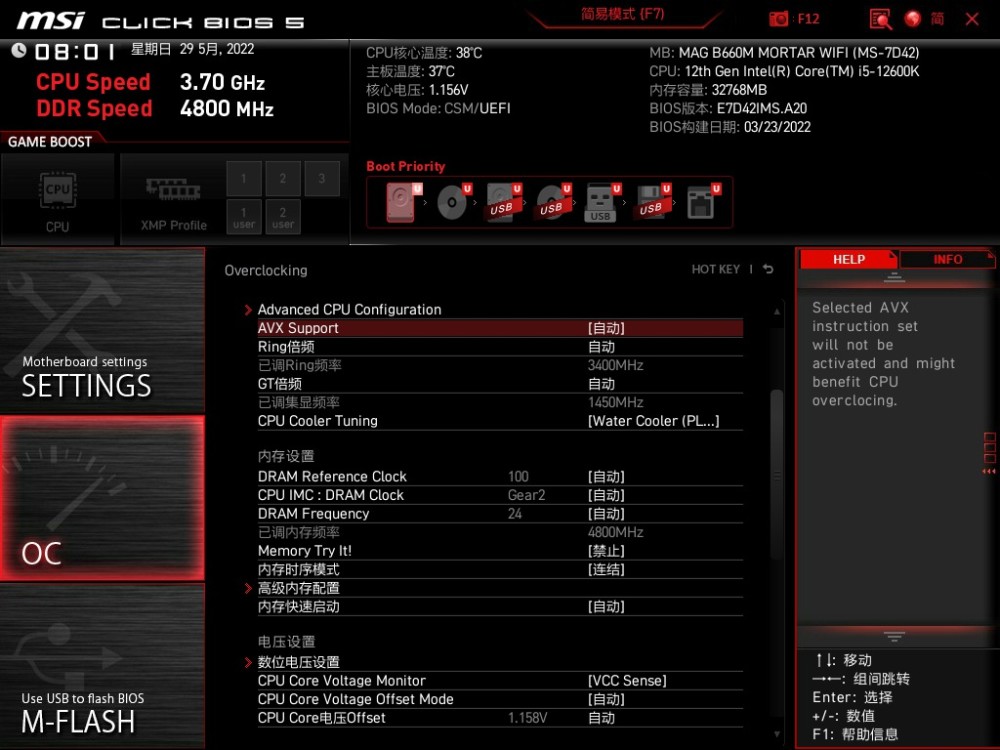Viewport: 1000px width, 750px height.
Task: Select the hard disk boot priority icon
Action: tap(399, 203)
